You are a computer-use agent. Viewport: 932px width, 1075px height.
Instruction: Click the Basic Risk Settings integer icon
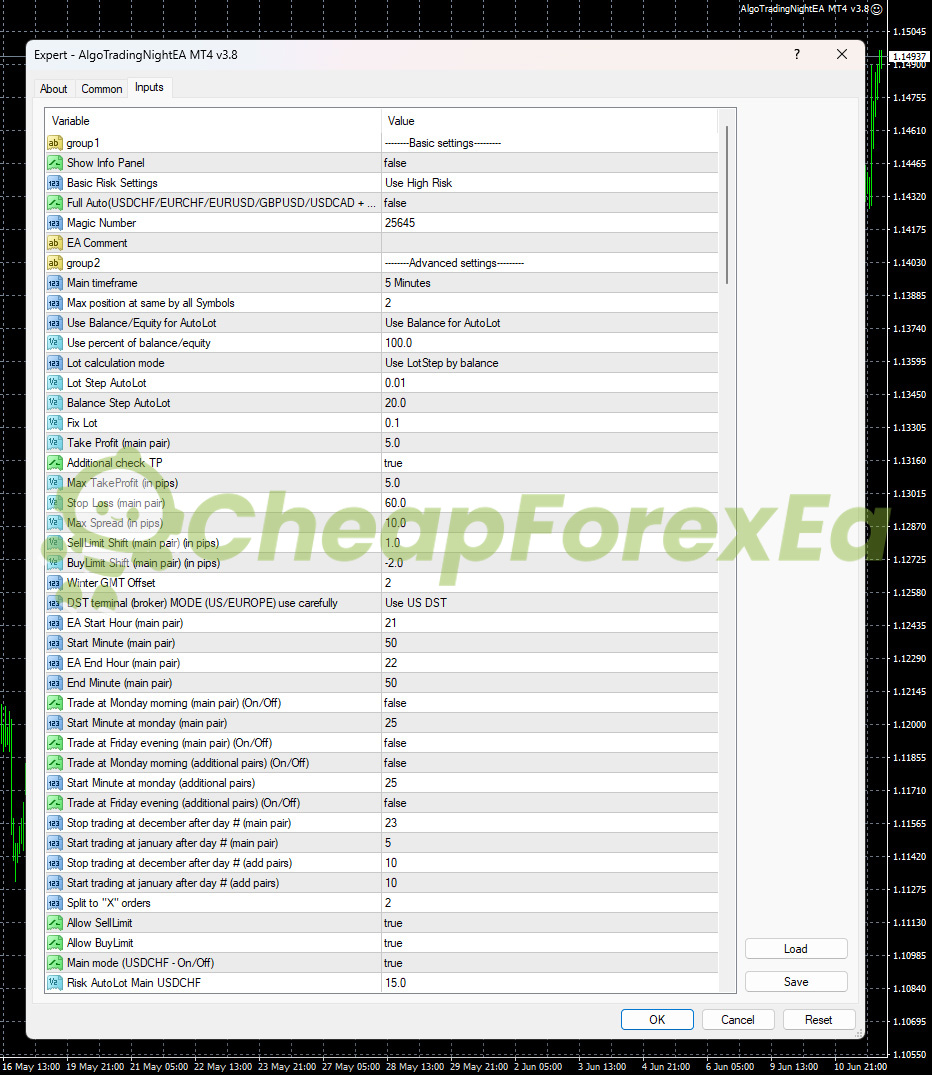coord(55,183)
